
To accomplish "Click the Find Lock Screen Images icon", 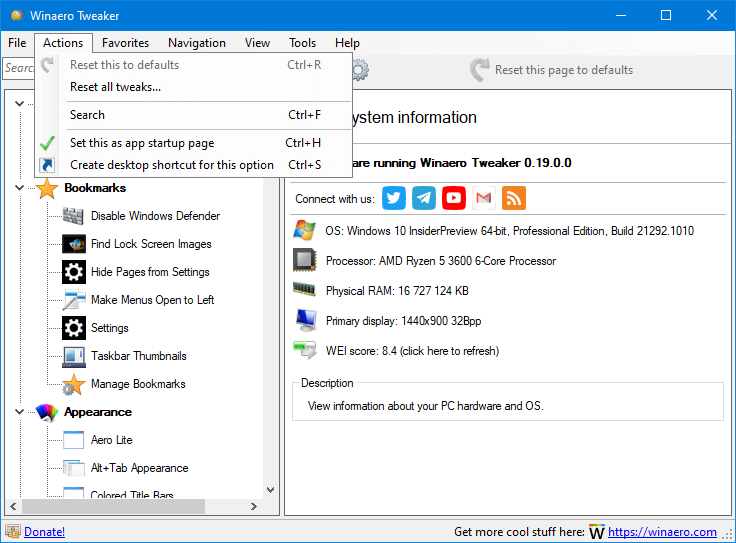I will 74,244.
